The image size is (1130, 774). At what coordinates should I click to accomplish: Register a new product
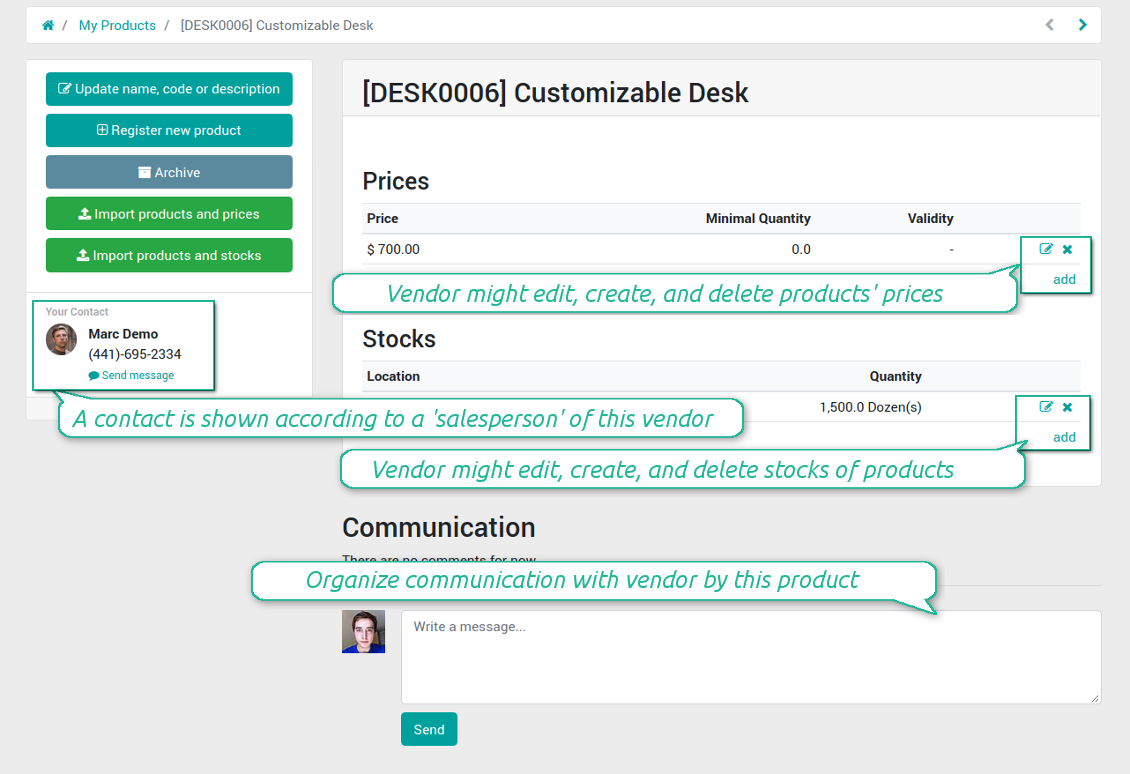coord(169,130)
